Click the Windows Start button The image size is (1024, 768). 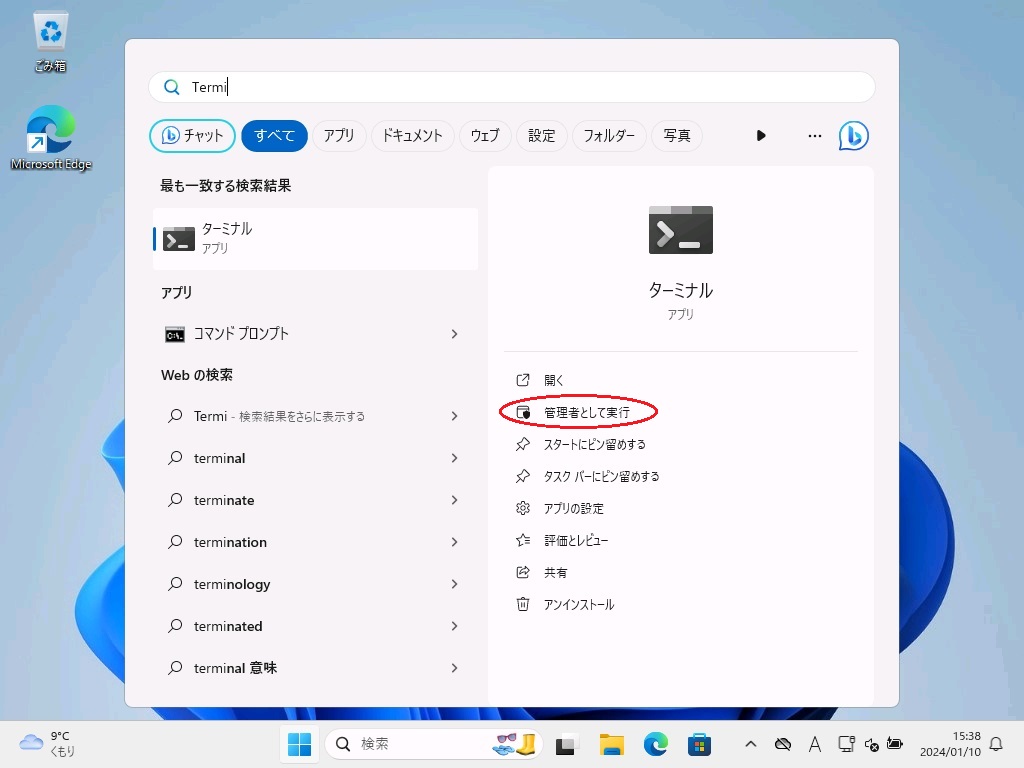click(x=299, y=744)
